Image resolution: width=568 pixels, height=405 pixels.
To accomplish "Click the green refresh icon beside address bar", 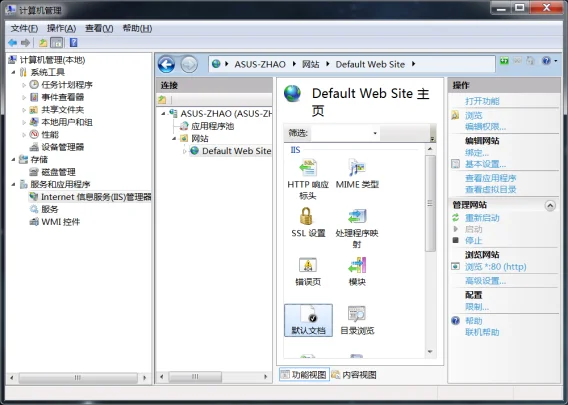I will click(x=504, y=61).
